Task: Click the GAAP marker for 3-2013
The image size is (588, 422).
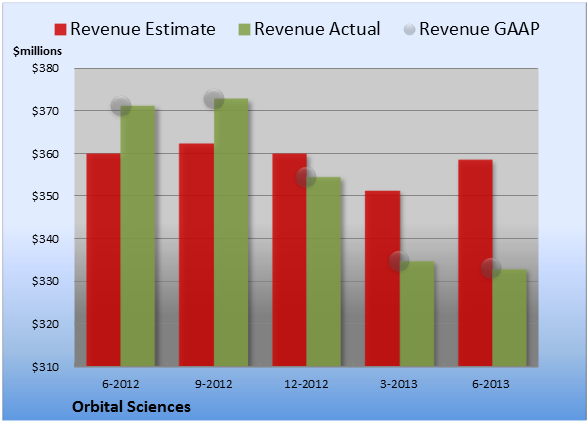Action: (399, 261)
